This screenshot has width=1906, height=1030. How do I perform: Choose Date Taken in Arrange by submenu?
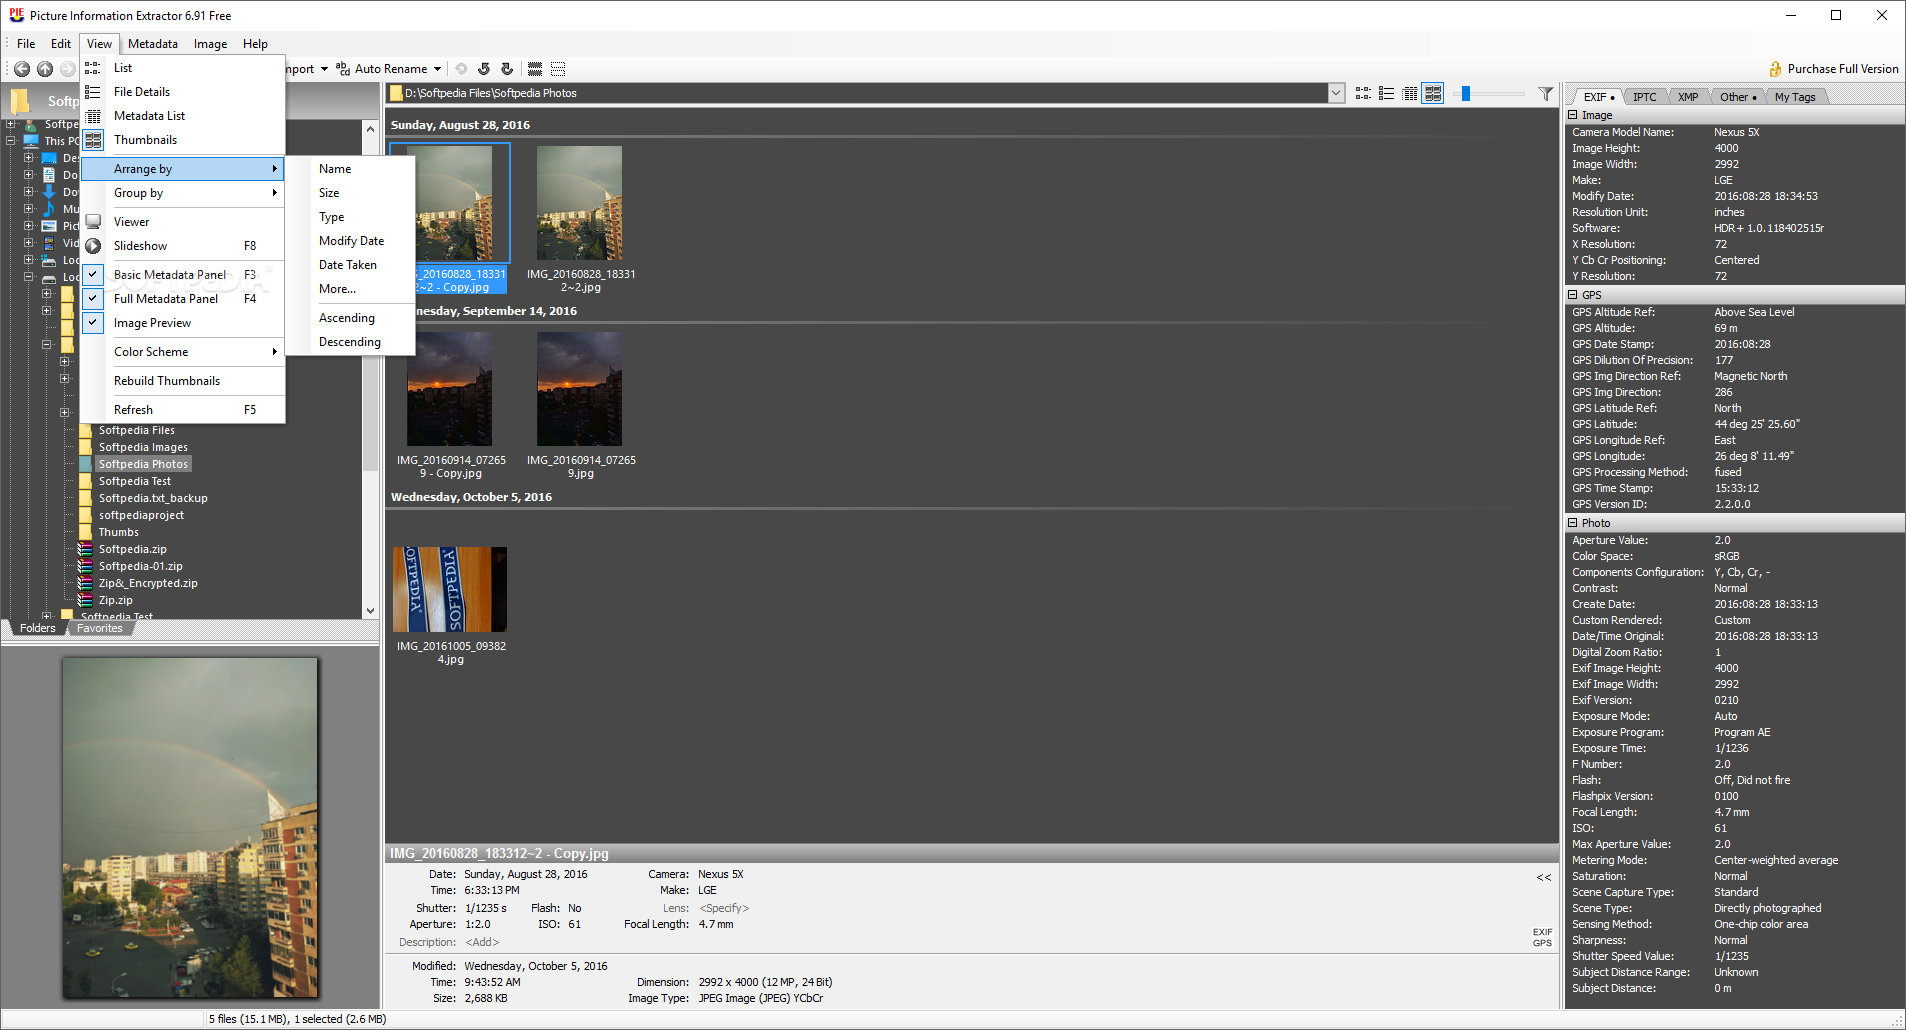[348, 265]
